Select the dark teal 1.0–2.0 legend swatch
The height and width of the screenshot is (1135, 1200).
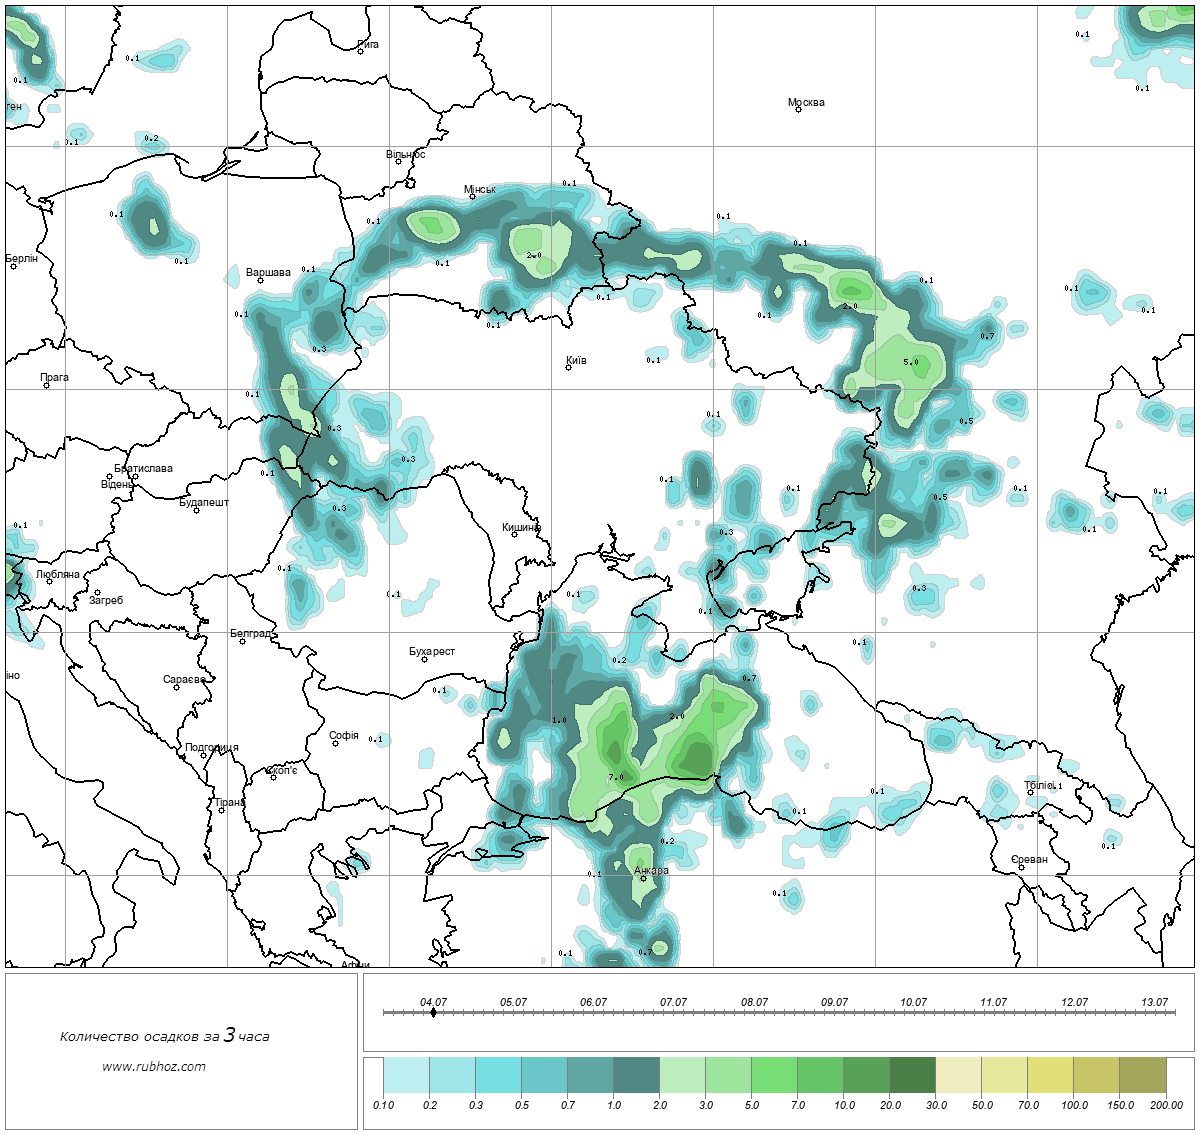click(x=636, y=1077)
